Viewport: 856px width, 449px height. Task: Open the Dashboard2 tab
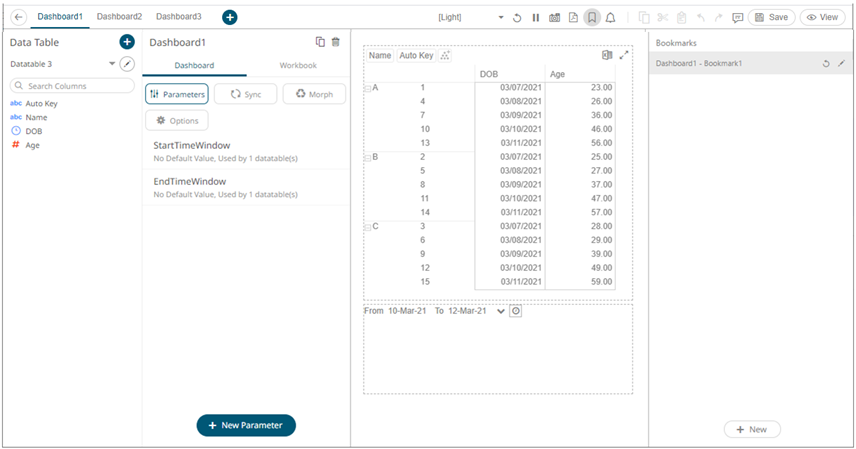click(119, 17)
